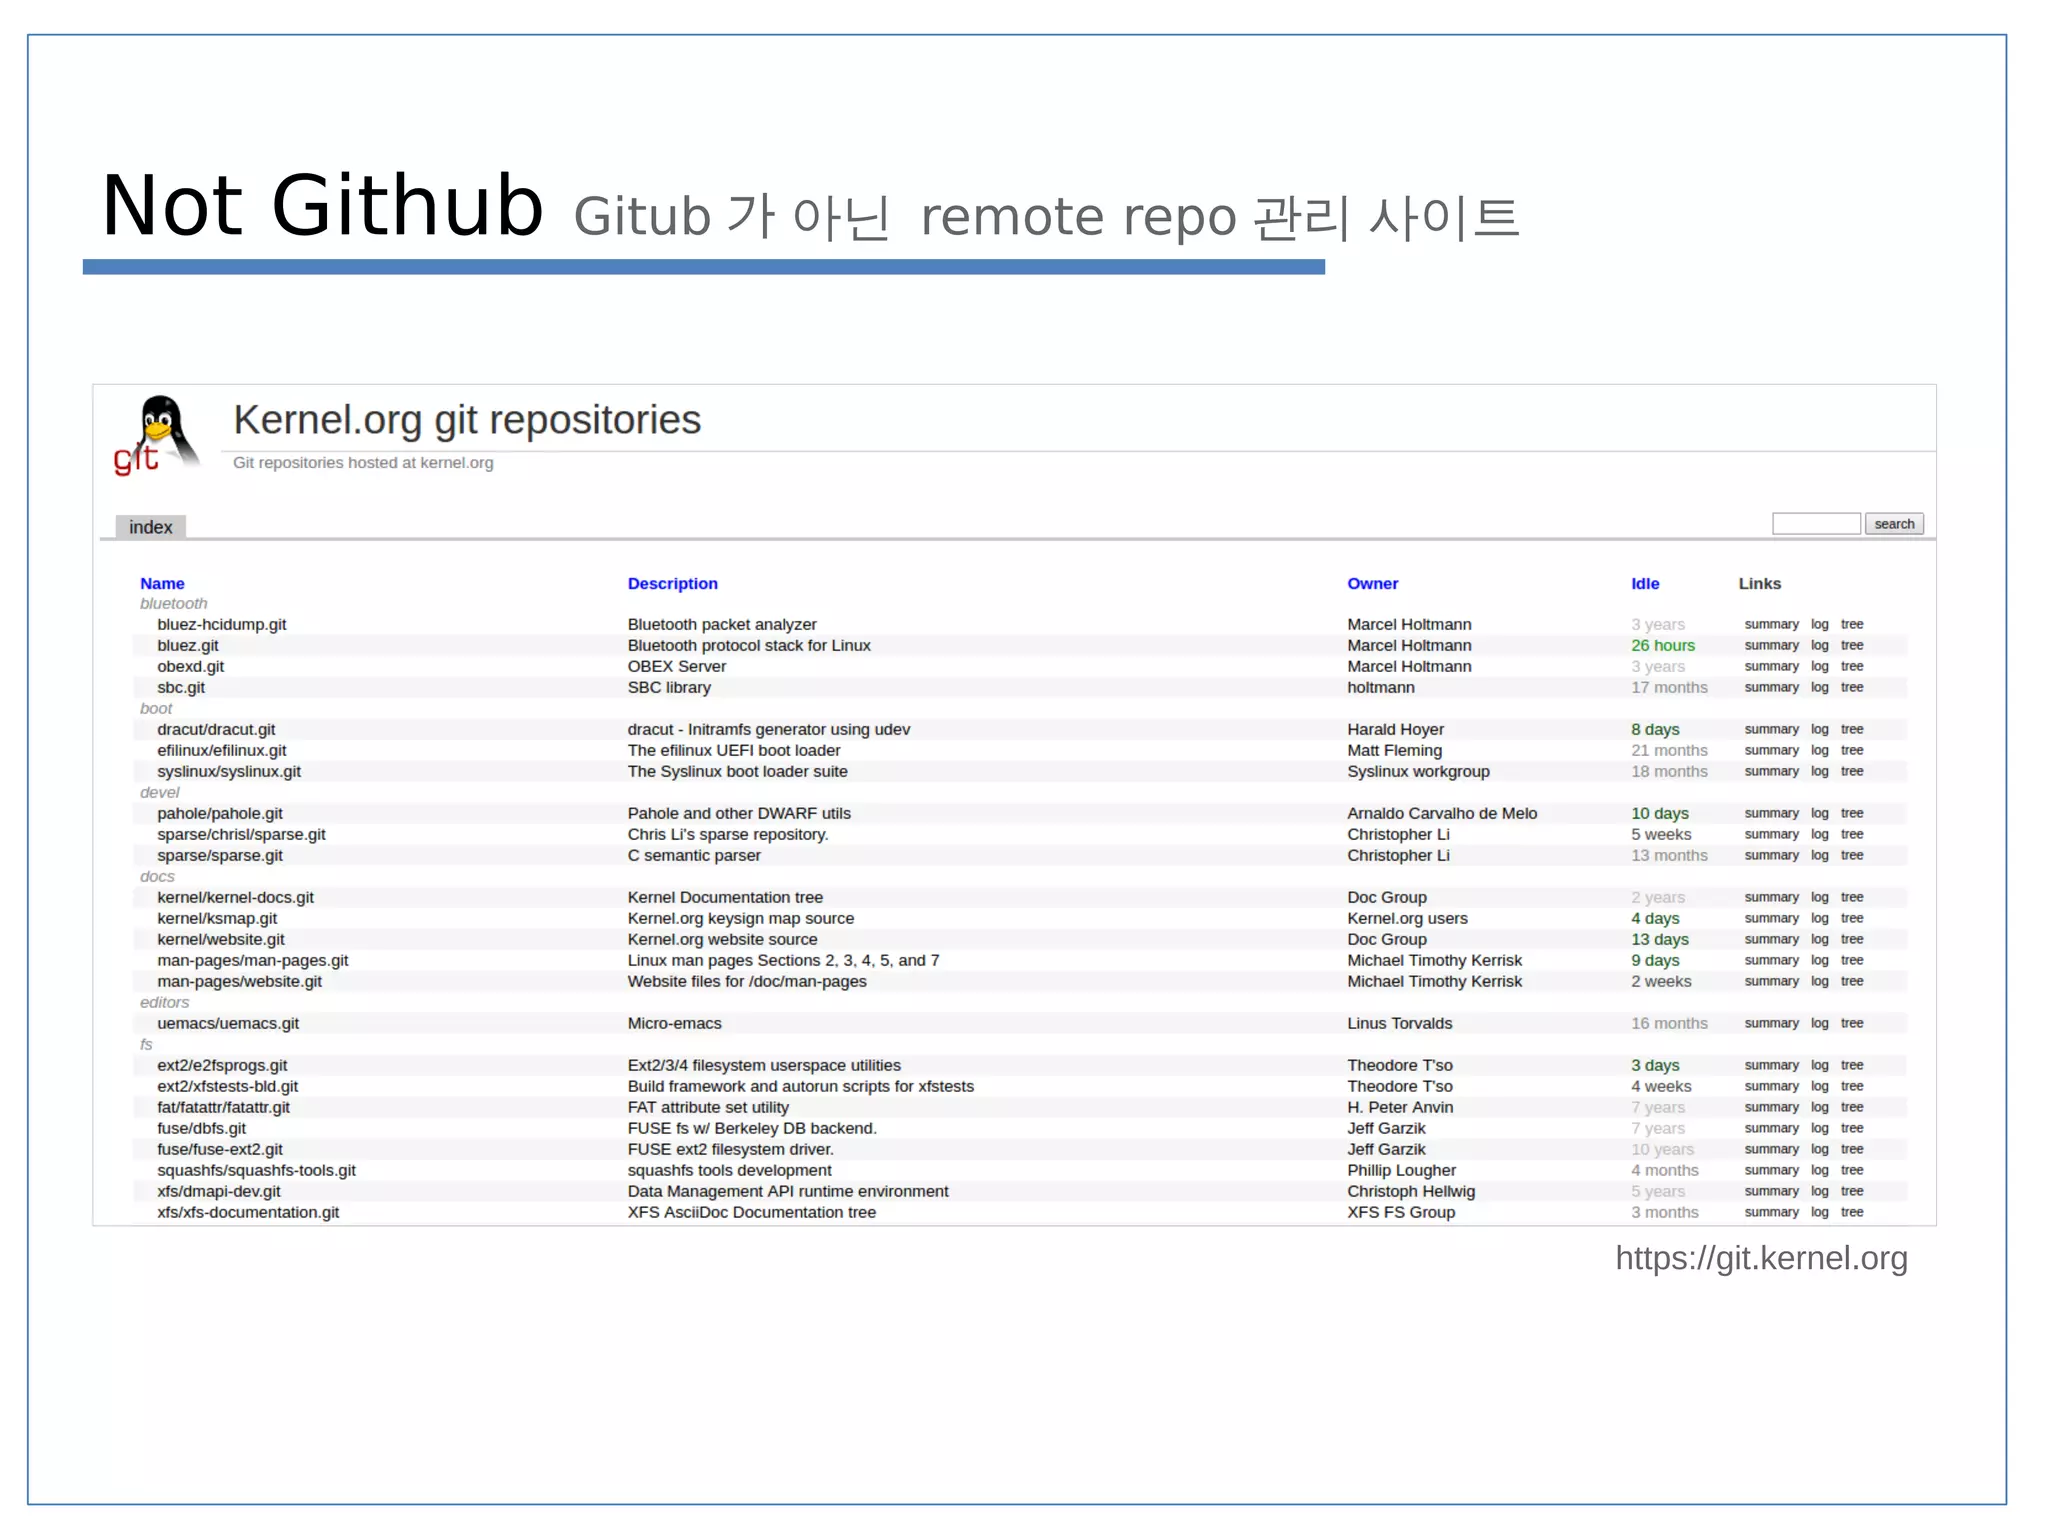
Task: Click summary link for bluez-hcidump.git
Action: 1771,625
